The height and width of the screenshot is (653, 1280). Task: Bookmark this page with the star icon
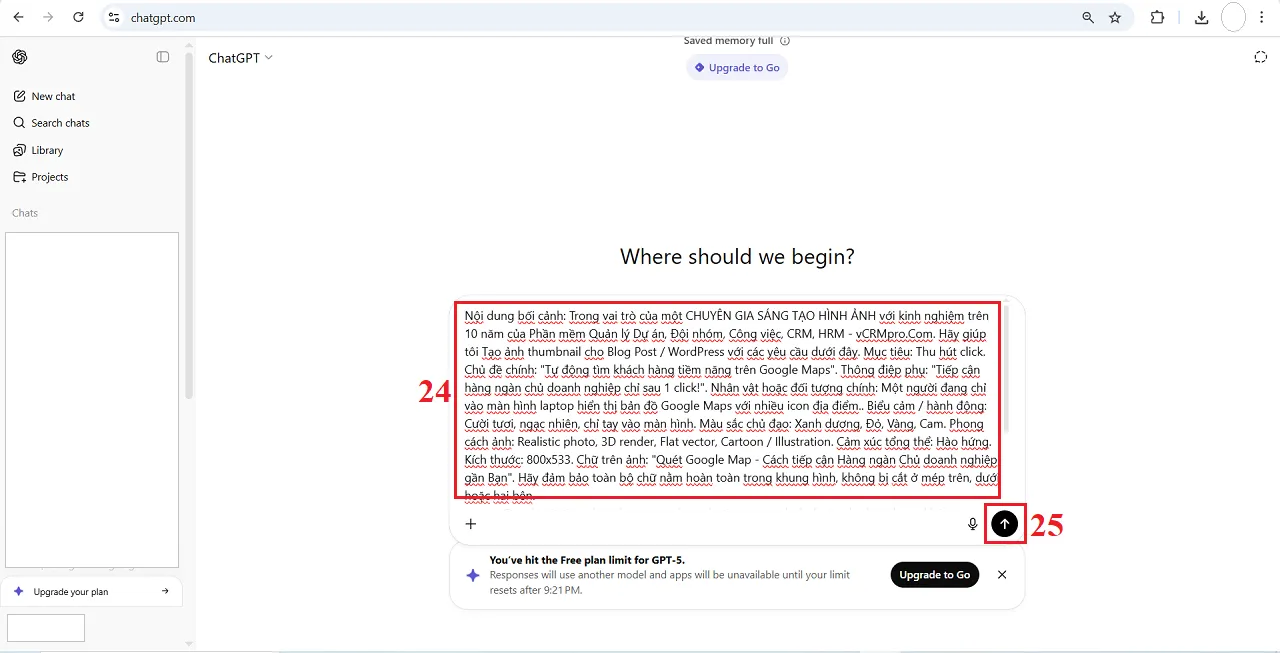1115,17
